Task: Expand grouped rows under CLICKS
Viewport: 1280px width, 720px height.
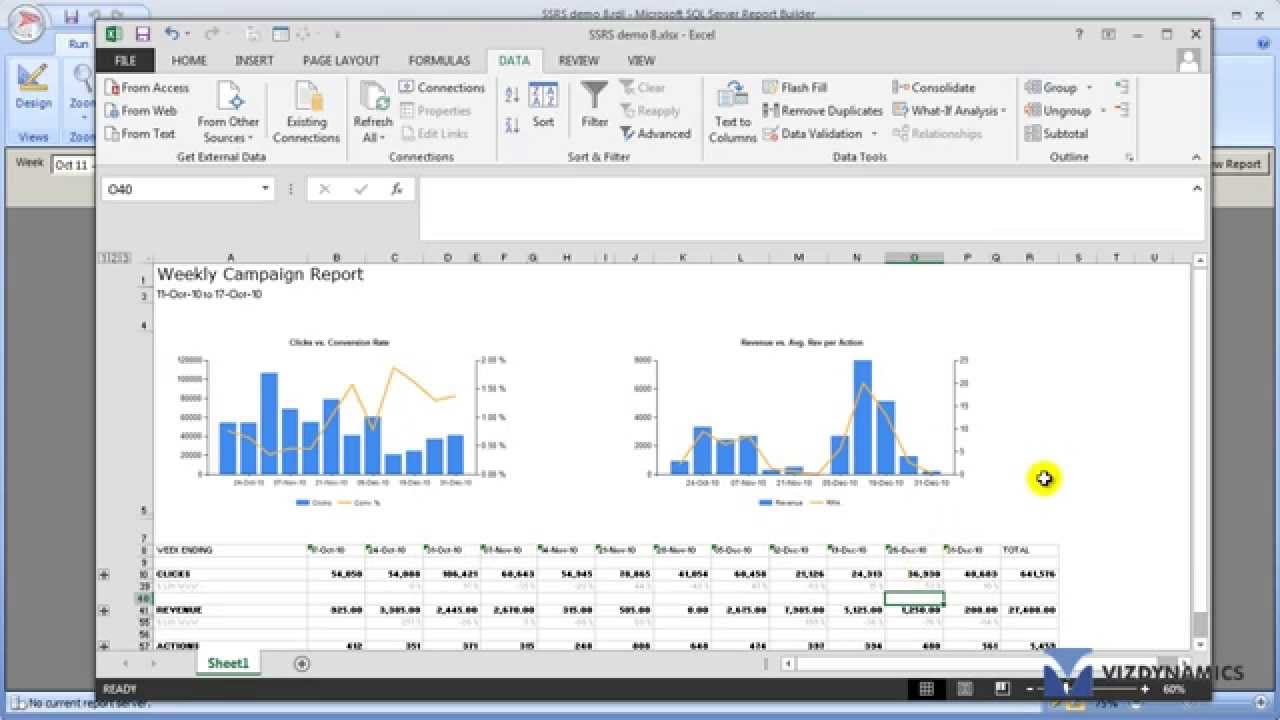Action: 103,575
